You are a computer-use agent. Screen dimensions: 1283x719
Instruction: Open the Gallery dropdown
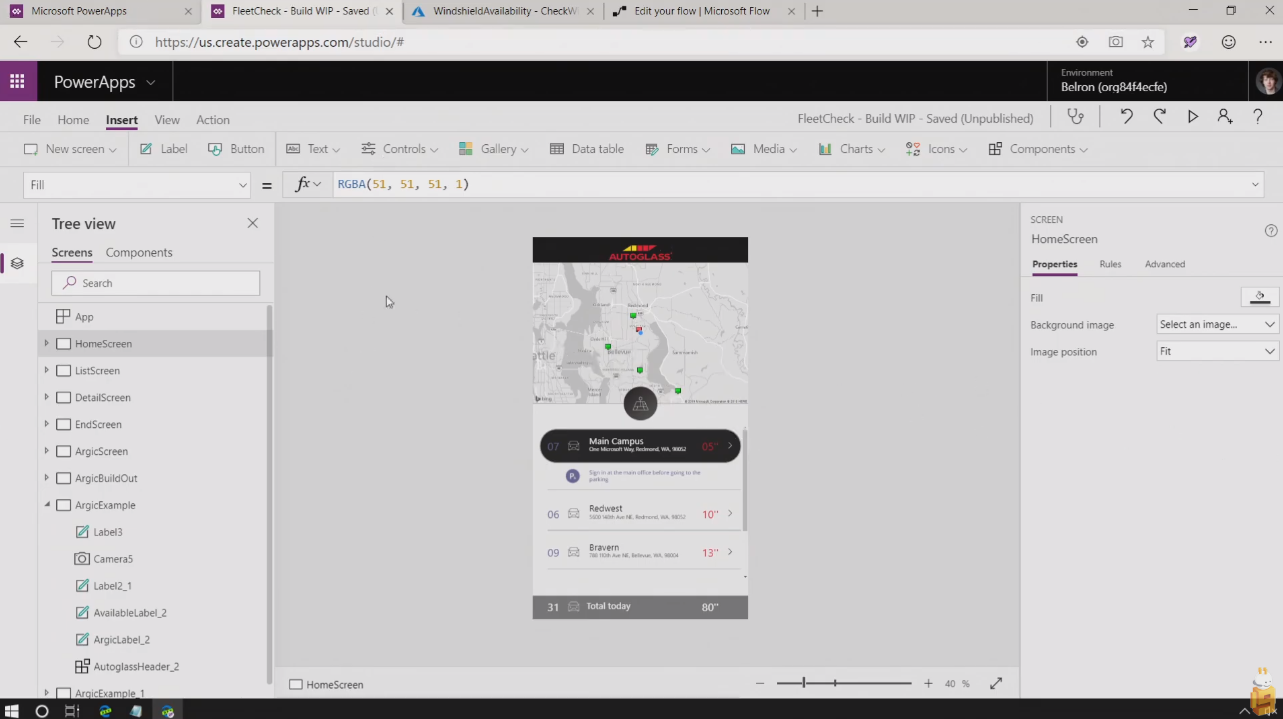[x=493, y=149]
